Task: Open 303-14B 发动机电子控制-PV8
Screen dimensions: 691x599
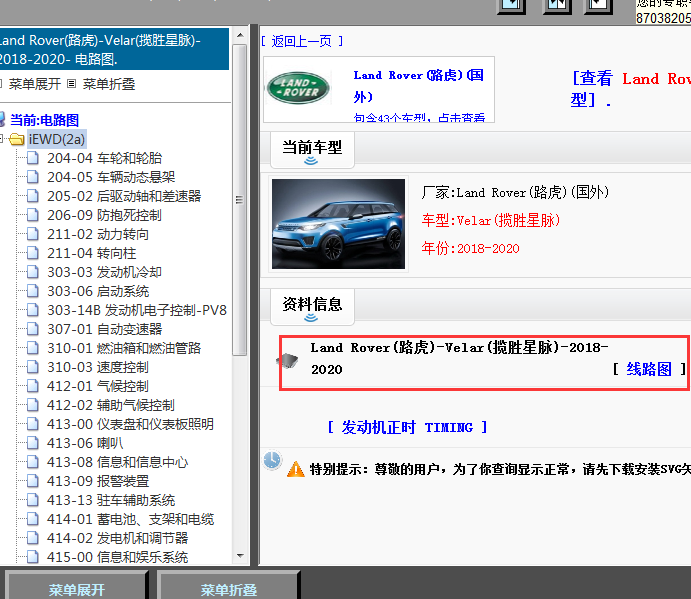Action: [x=137, y=310]
